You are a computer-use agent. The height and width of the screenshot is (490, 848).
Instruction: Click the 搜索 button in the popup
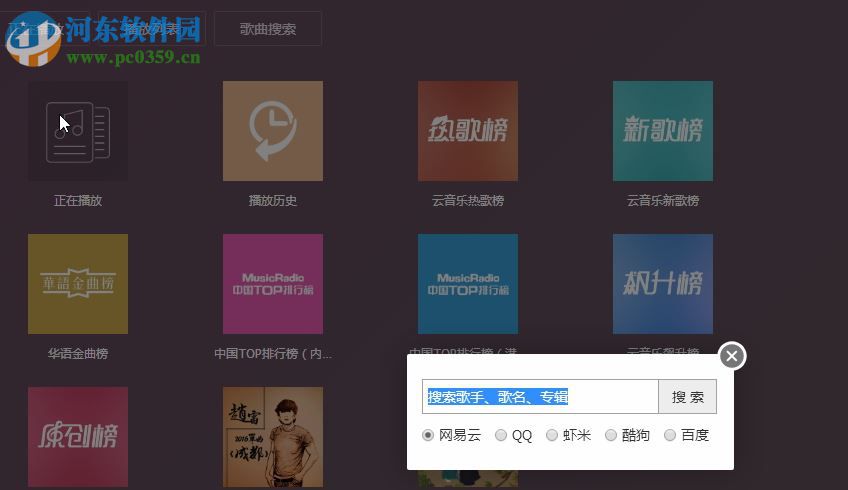coord(687,397)
